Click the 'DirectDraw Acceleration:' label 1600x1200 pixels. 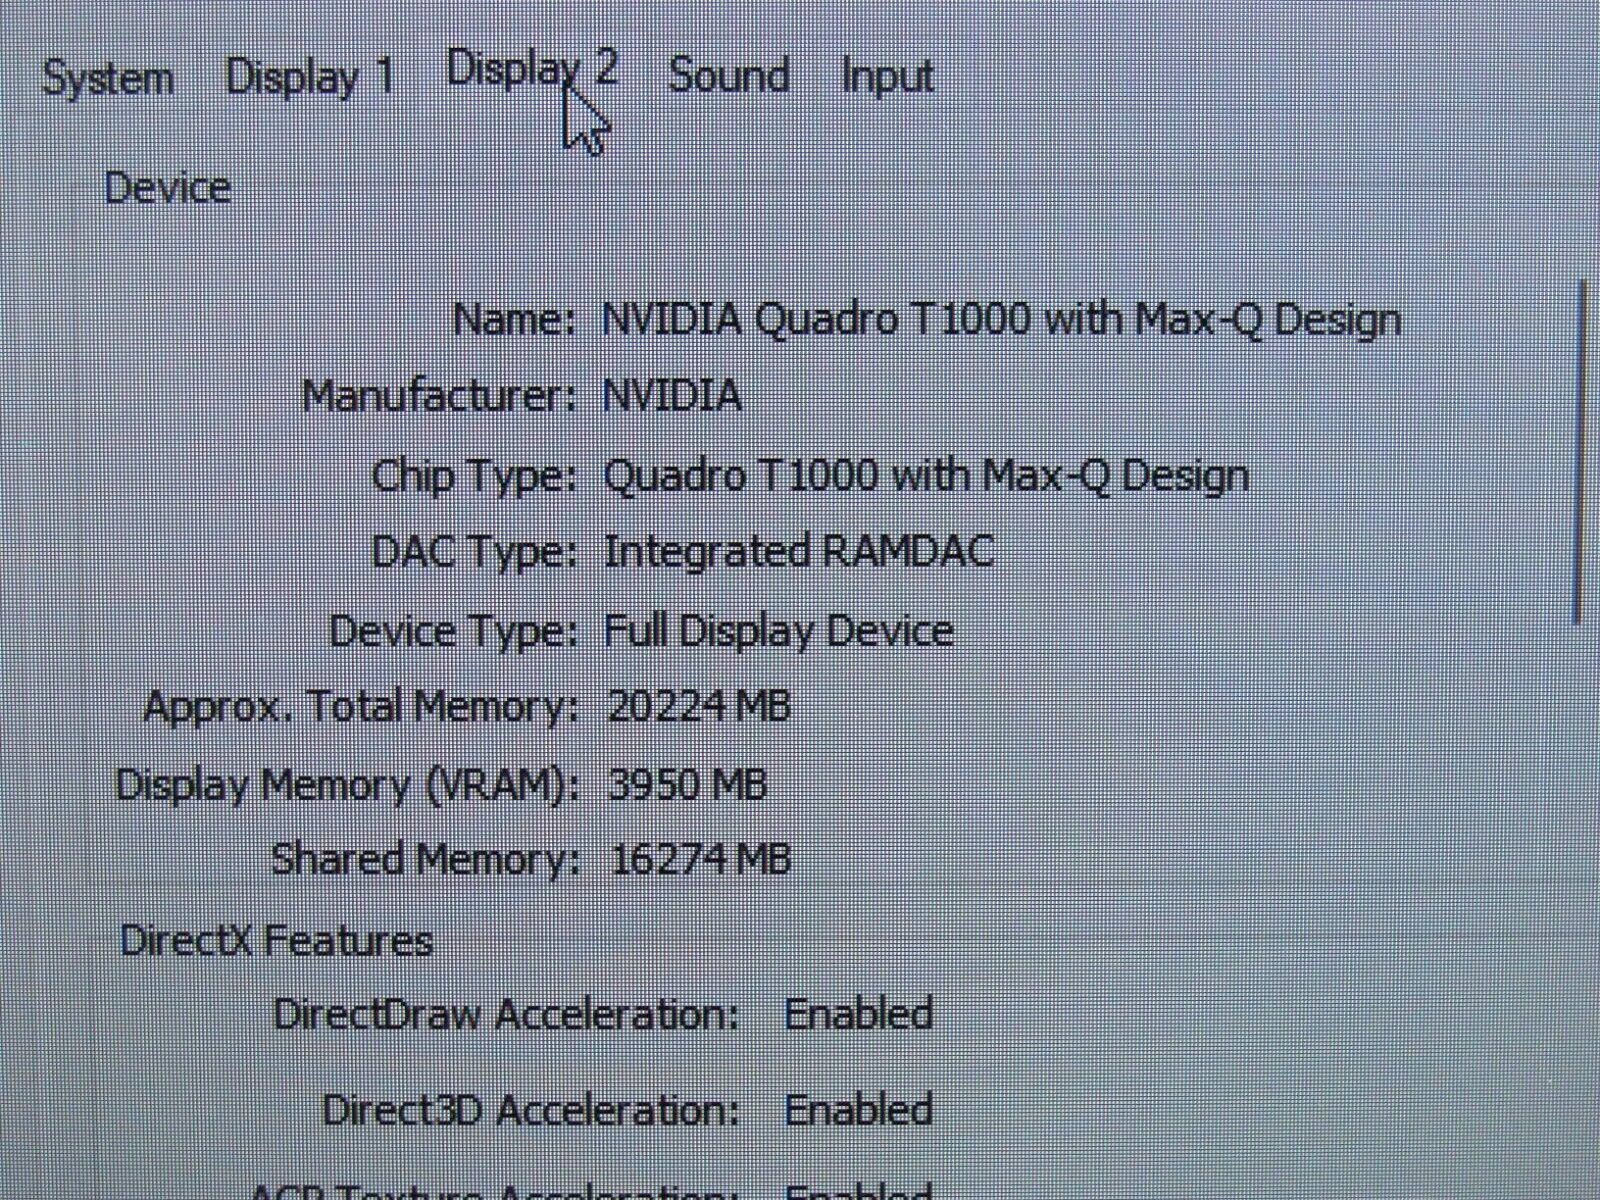coord(506,1014)
